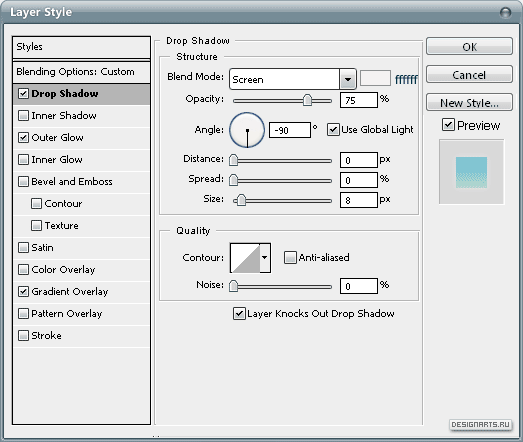Click the Spread slider handle

click(233, 180)
